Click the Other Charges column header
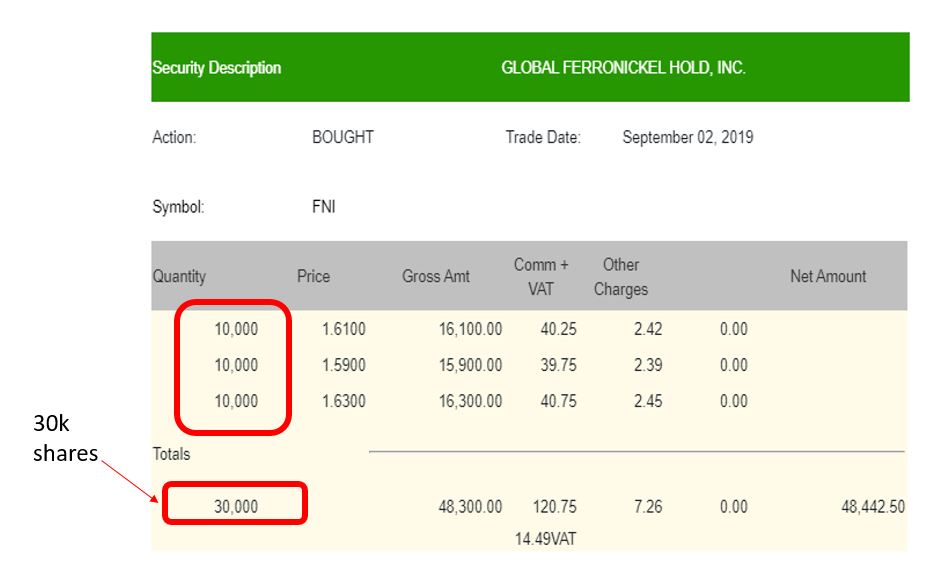Image resolution: width=932 pixels, height=576 pixels. pos(621,277)
